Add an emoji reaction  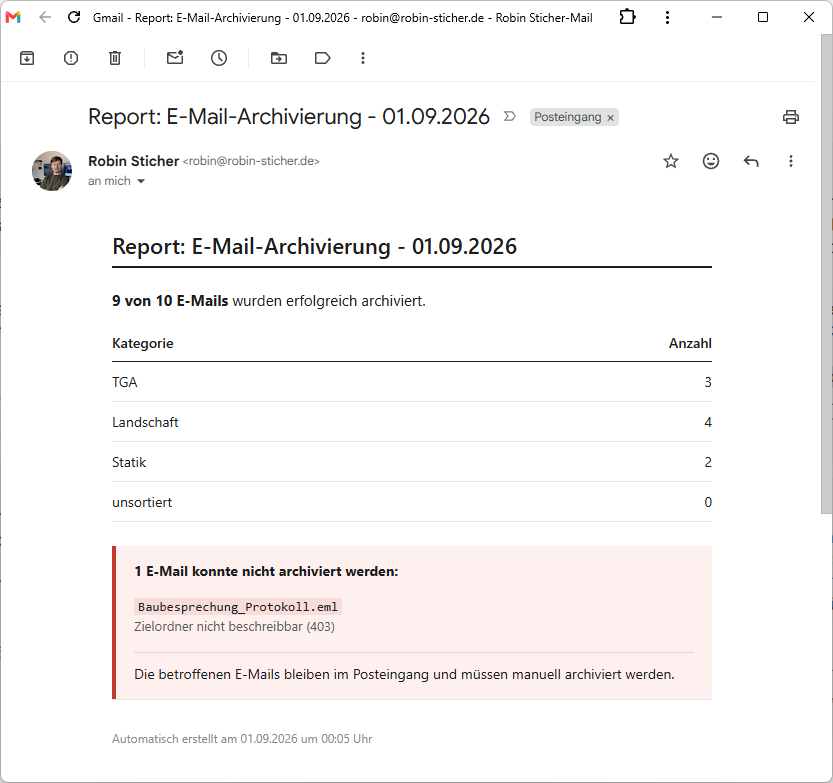[711, 161]
